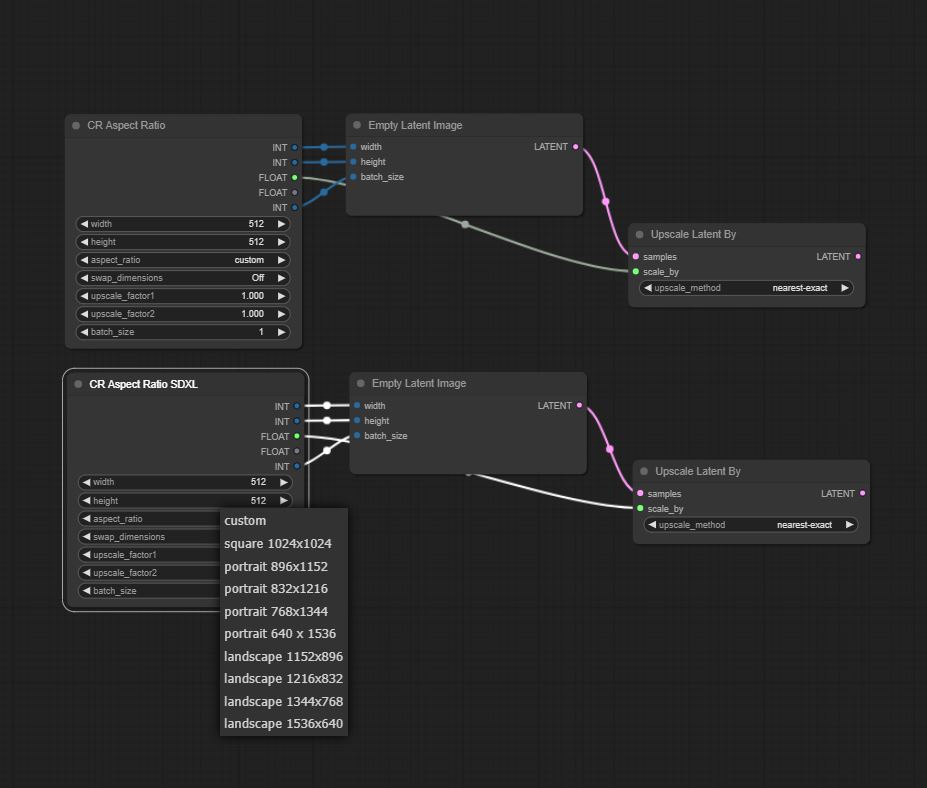Click the green scale_by input socket on the top Upscale Latent By
This screenshot has height=788, width=927.
coord(636,271)
